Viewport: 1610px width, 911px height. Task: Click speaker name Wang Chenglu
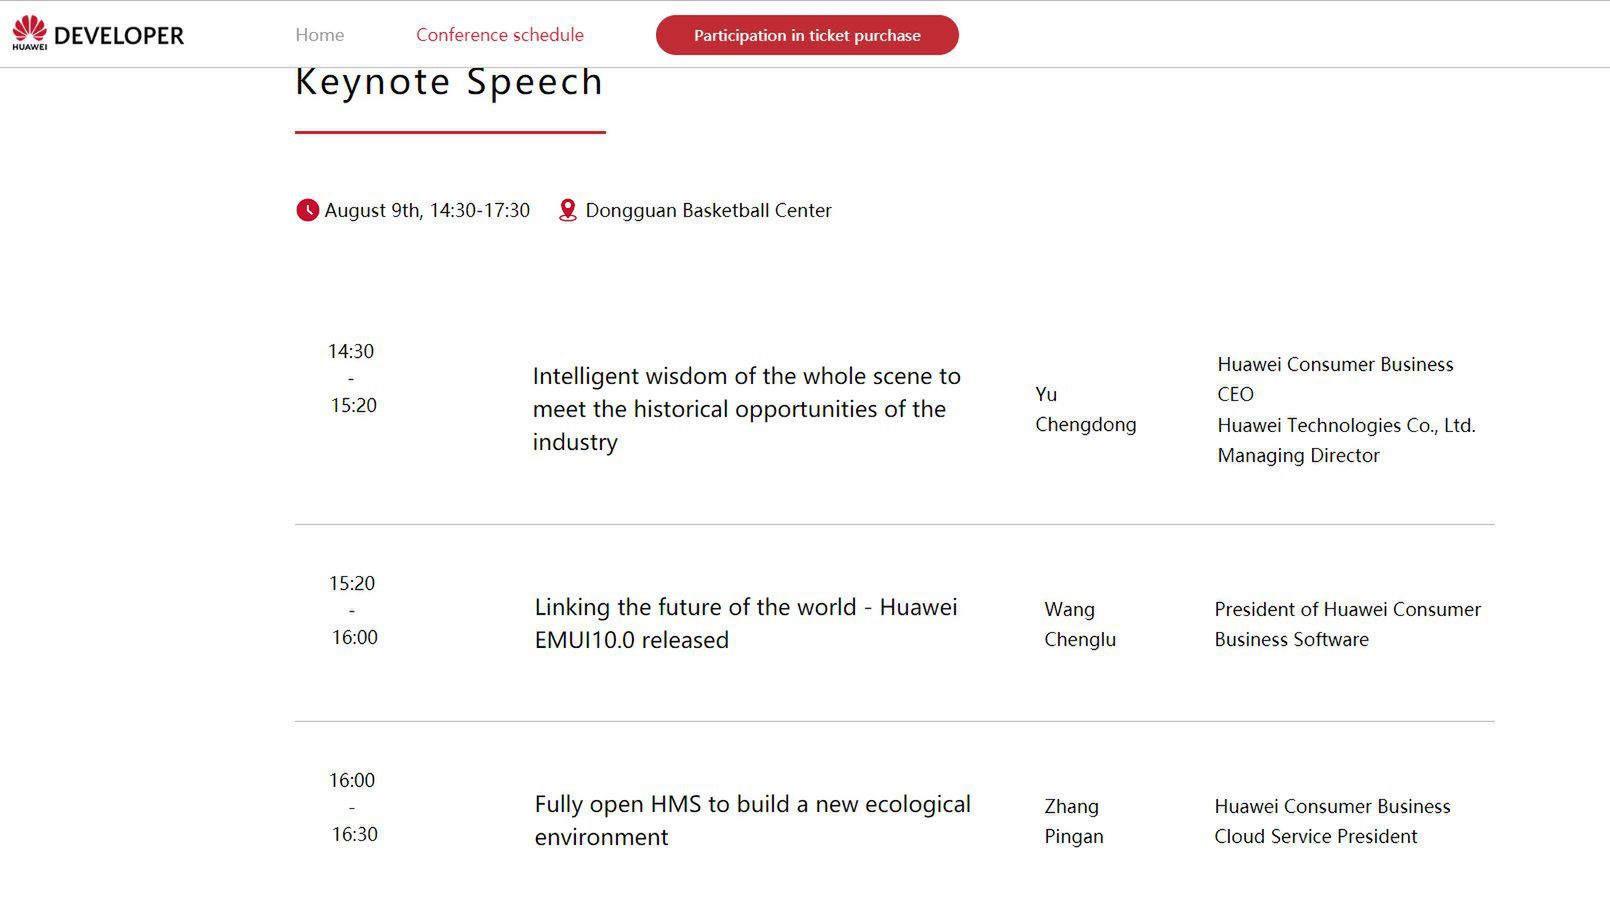[1079, 624]
